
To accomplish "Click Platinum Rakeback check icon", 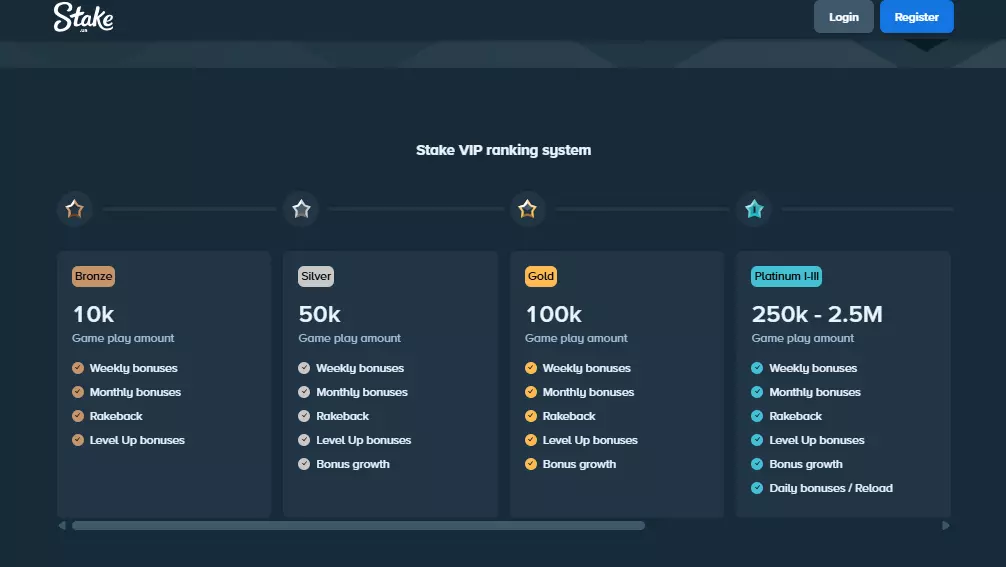I will point(757,416).
